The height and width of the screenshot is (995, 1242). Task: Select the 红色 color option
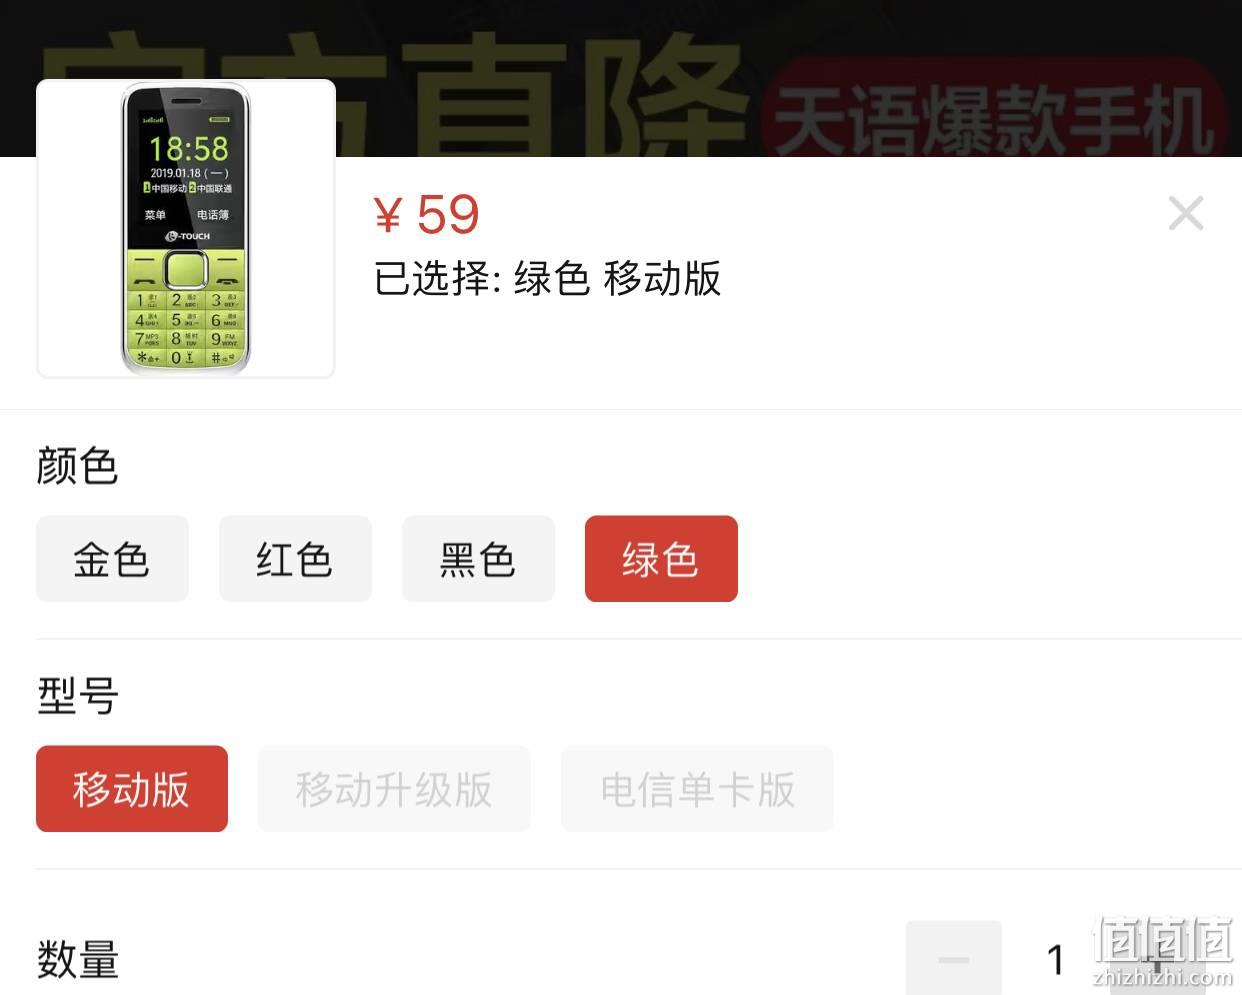pos(295,559)
